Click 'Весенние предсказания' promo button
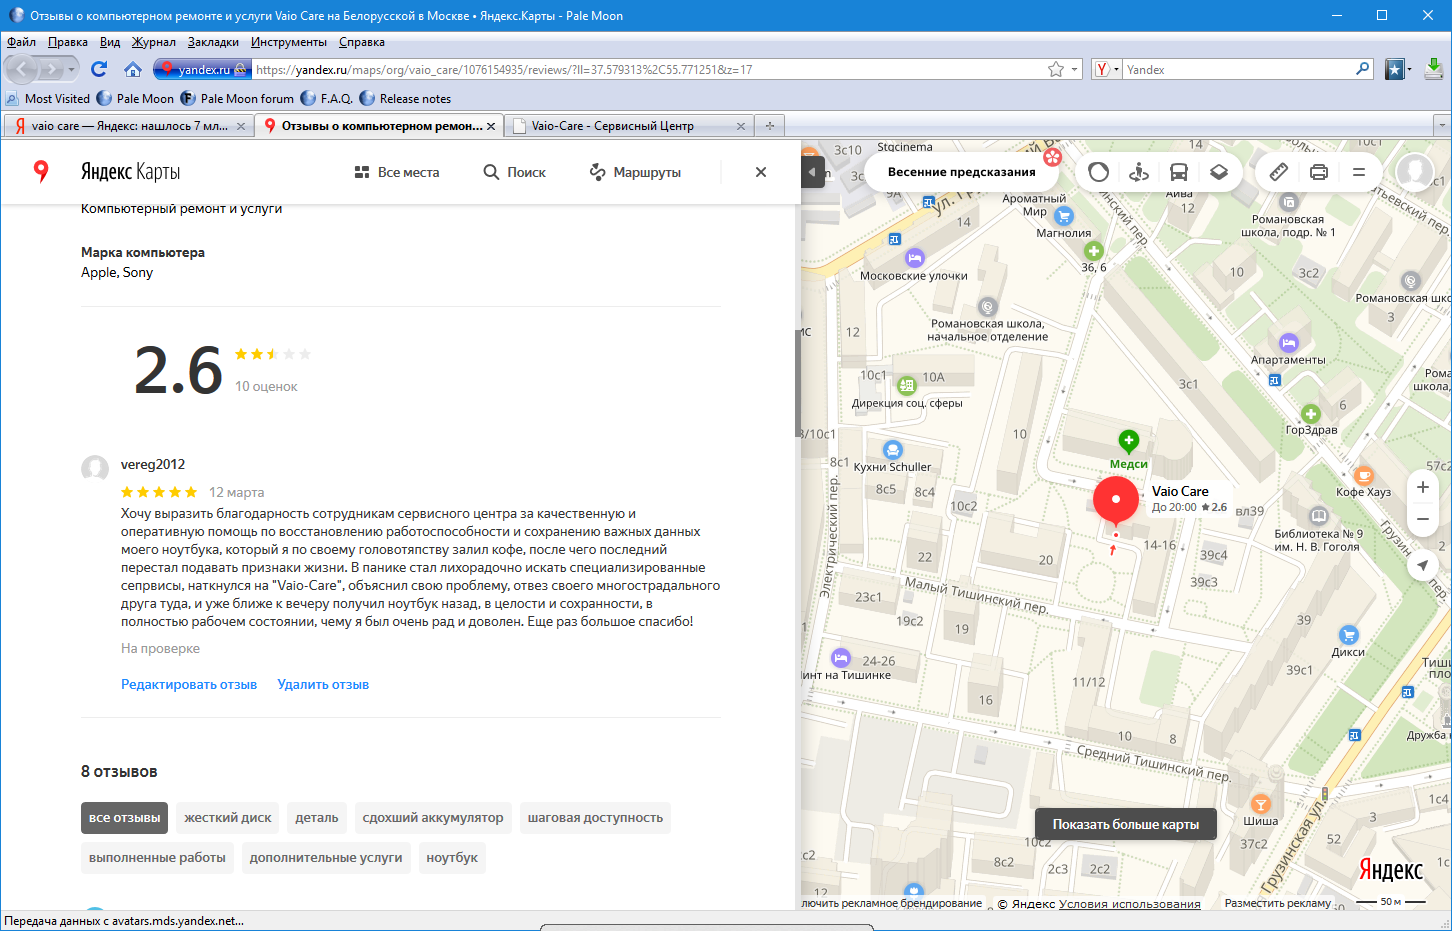Screen dimensions: 1452x931 pyautogui.click(x=964, y=172)
